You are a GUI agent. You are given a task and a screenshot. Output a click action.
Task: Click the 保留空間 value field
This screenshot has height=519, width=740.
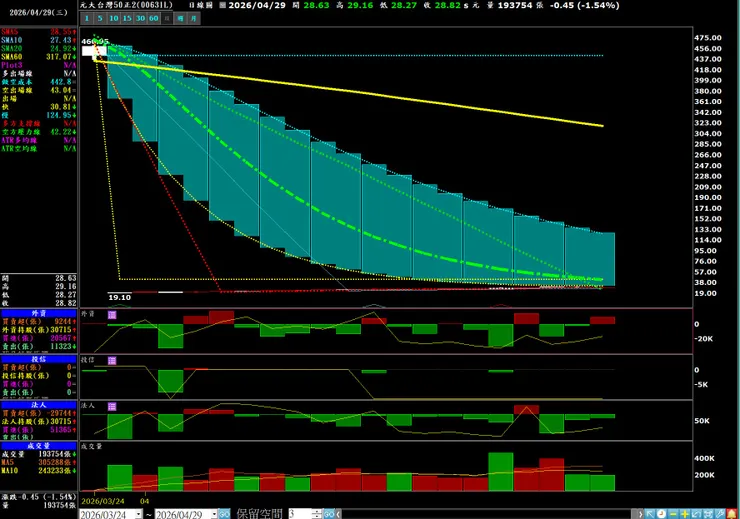point(300,514)
